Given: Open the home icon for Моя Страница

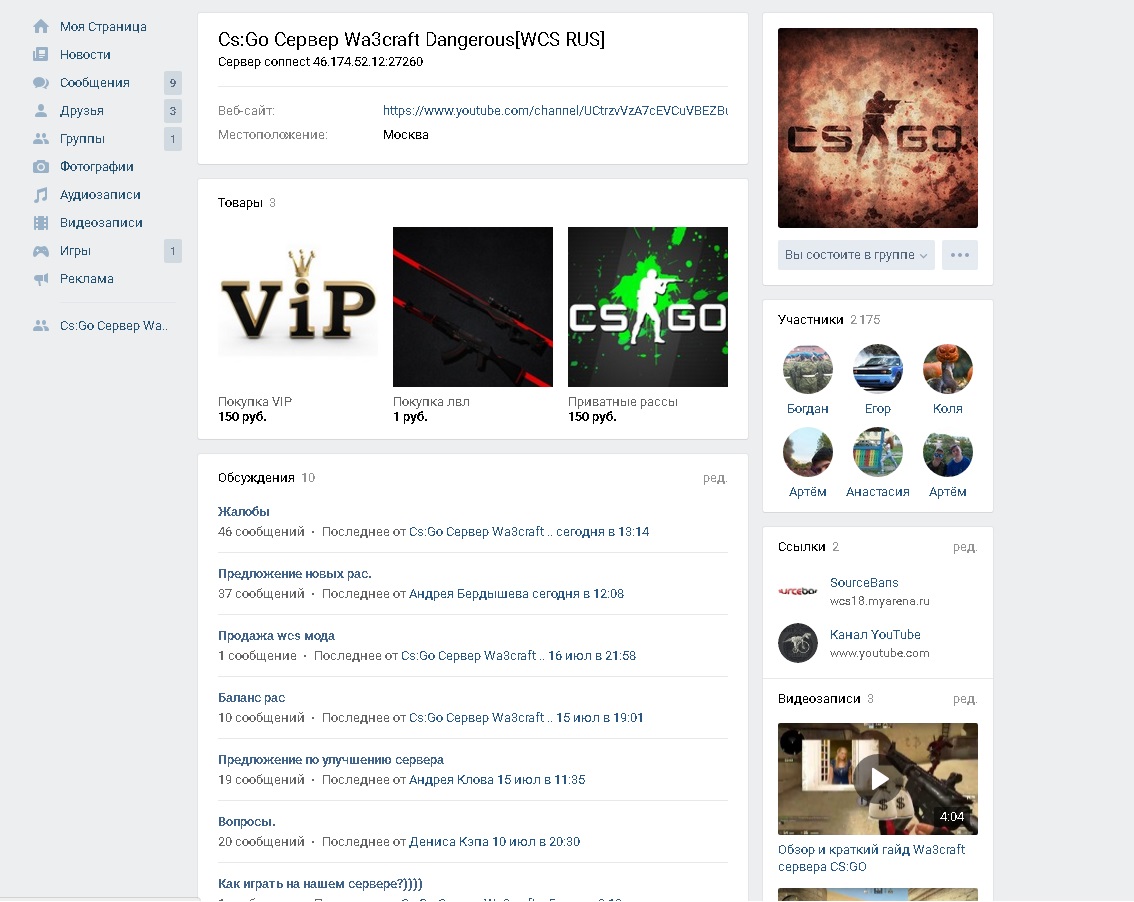Looking at the screenshot, I should click(41, 27).
